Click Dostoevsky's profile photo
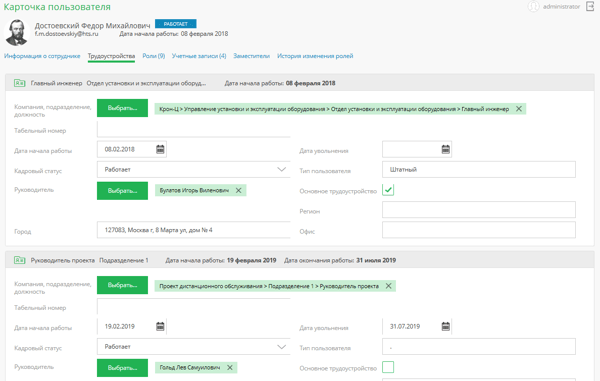 coord(16,32)
